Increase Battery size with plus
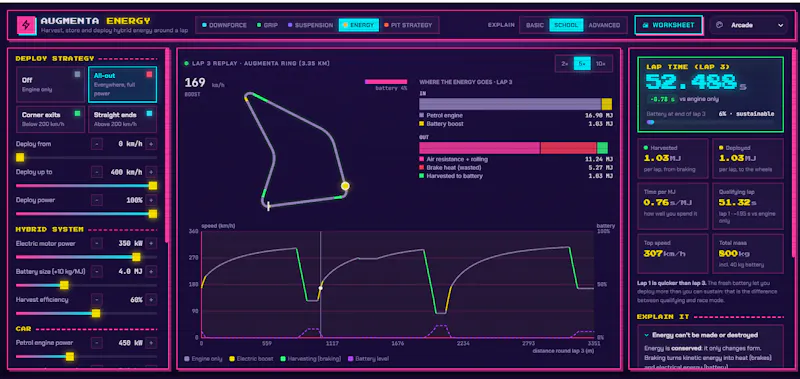This screenshot has width=800, height=379. 151,272
